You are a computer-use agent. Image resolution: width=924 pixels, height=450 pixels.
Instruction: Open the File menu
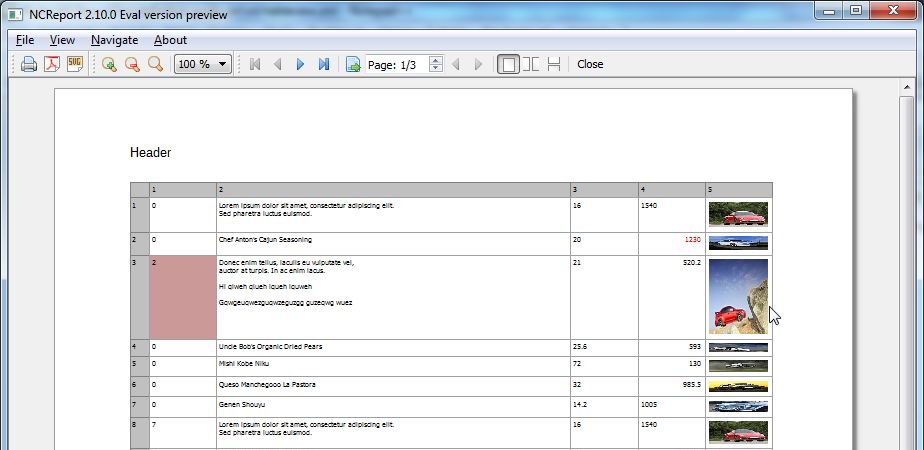point(25,40)
